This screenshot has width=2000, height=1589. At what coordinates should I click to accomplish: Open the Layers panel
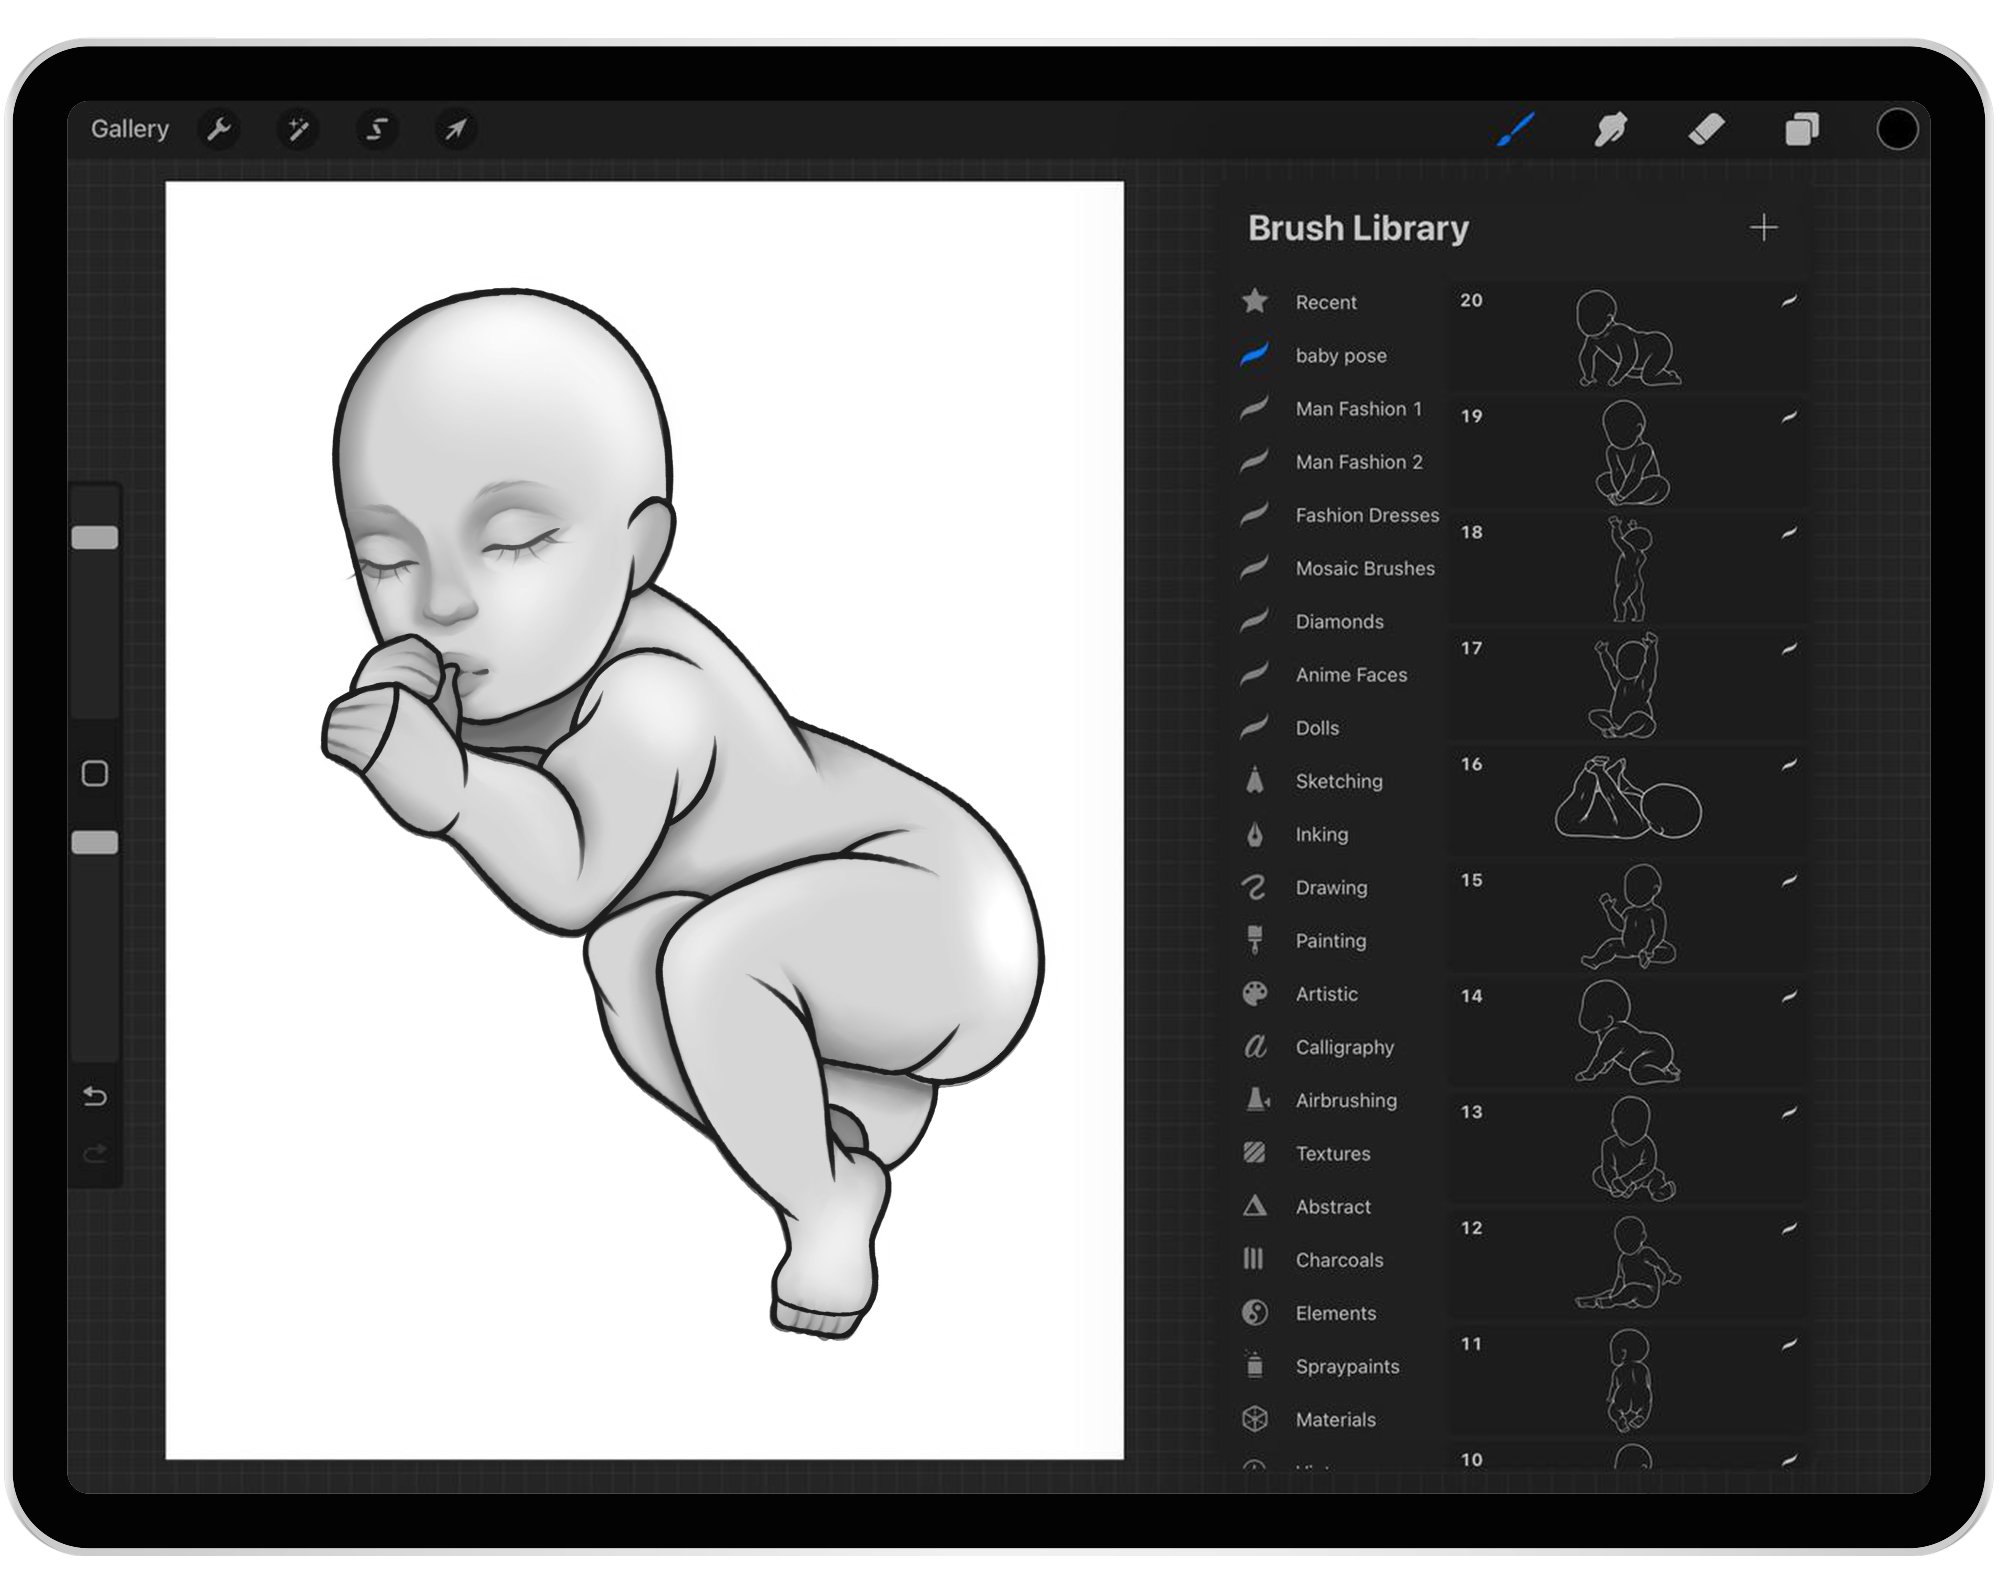(x=1800, y=128)
